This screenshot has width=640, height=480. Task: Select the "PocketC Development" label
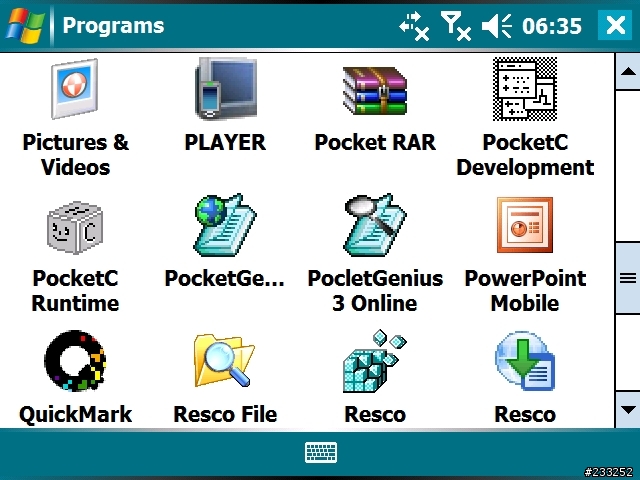click(525, 155)
